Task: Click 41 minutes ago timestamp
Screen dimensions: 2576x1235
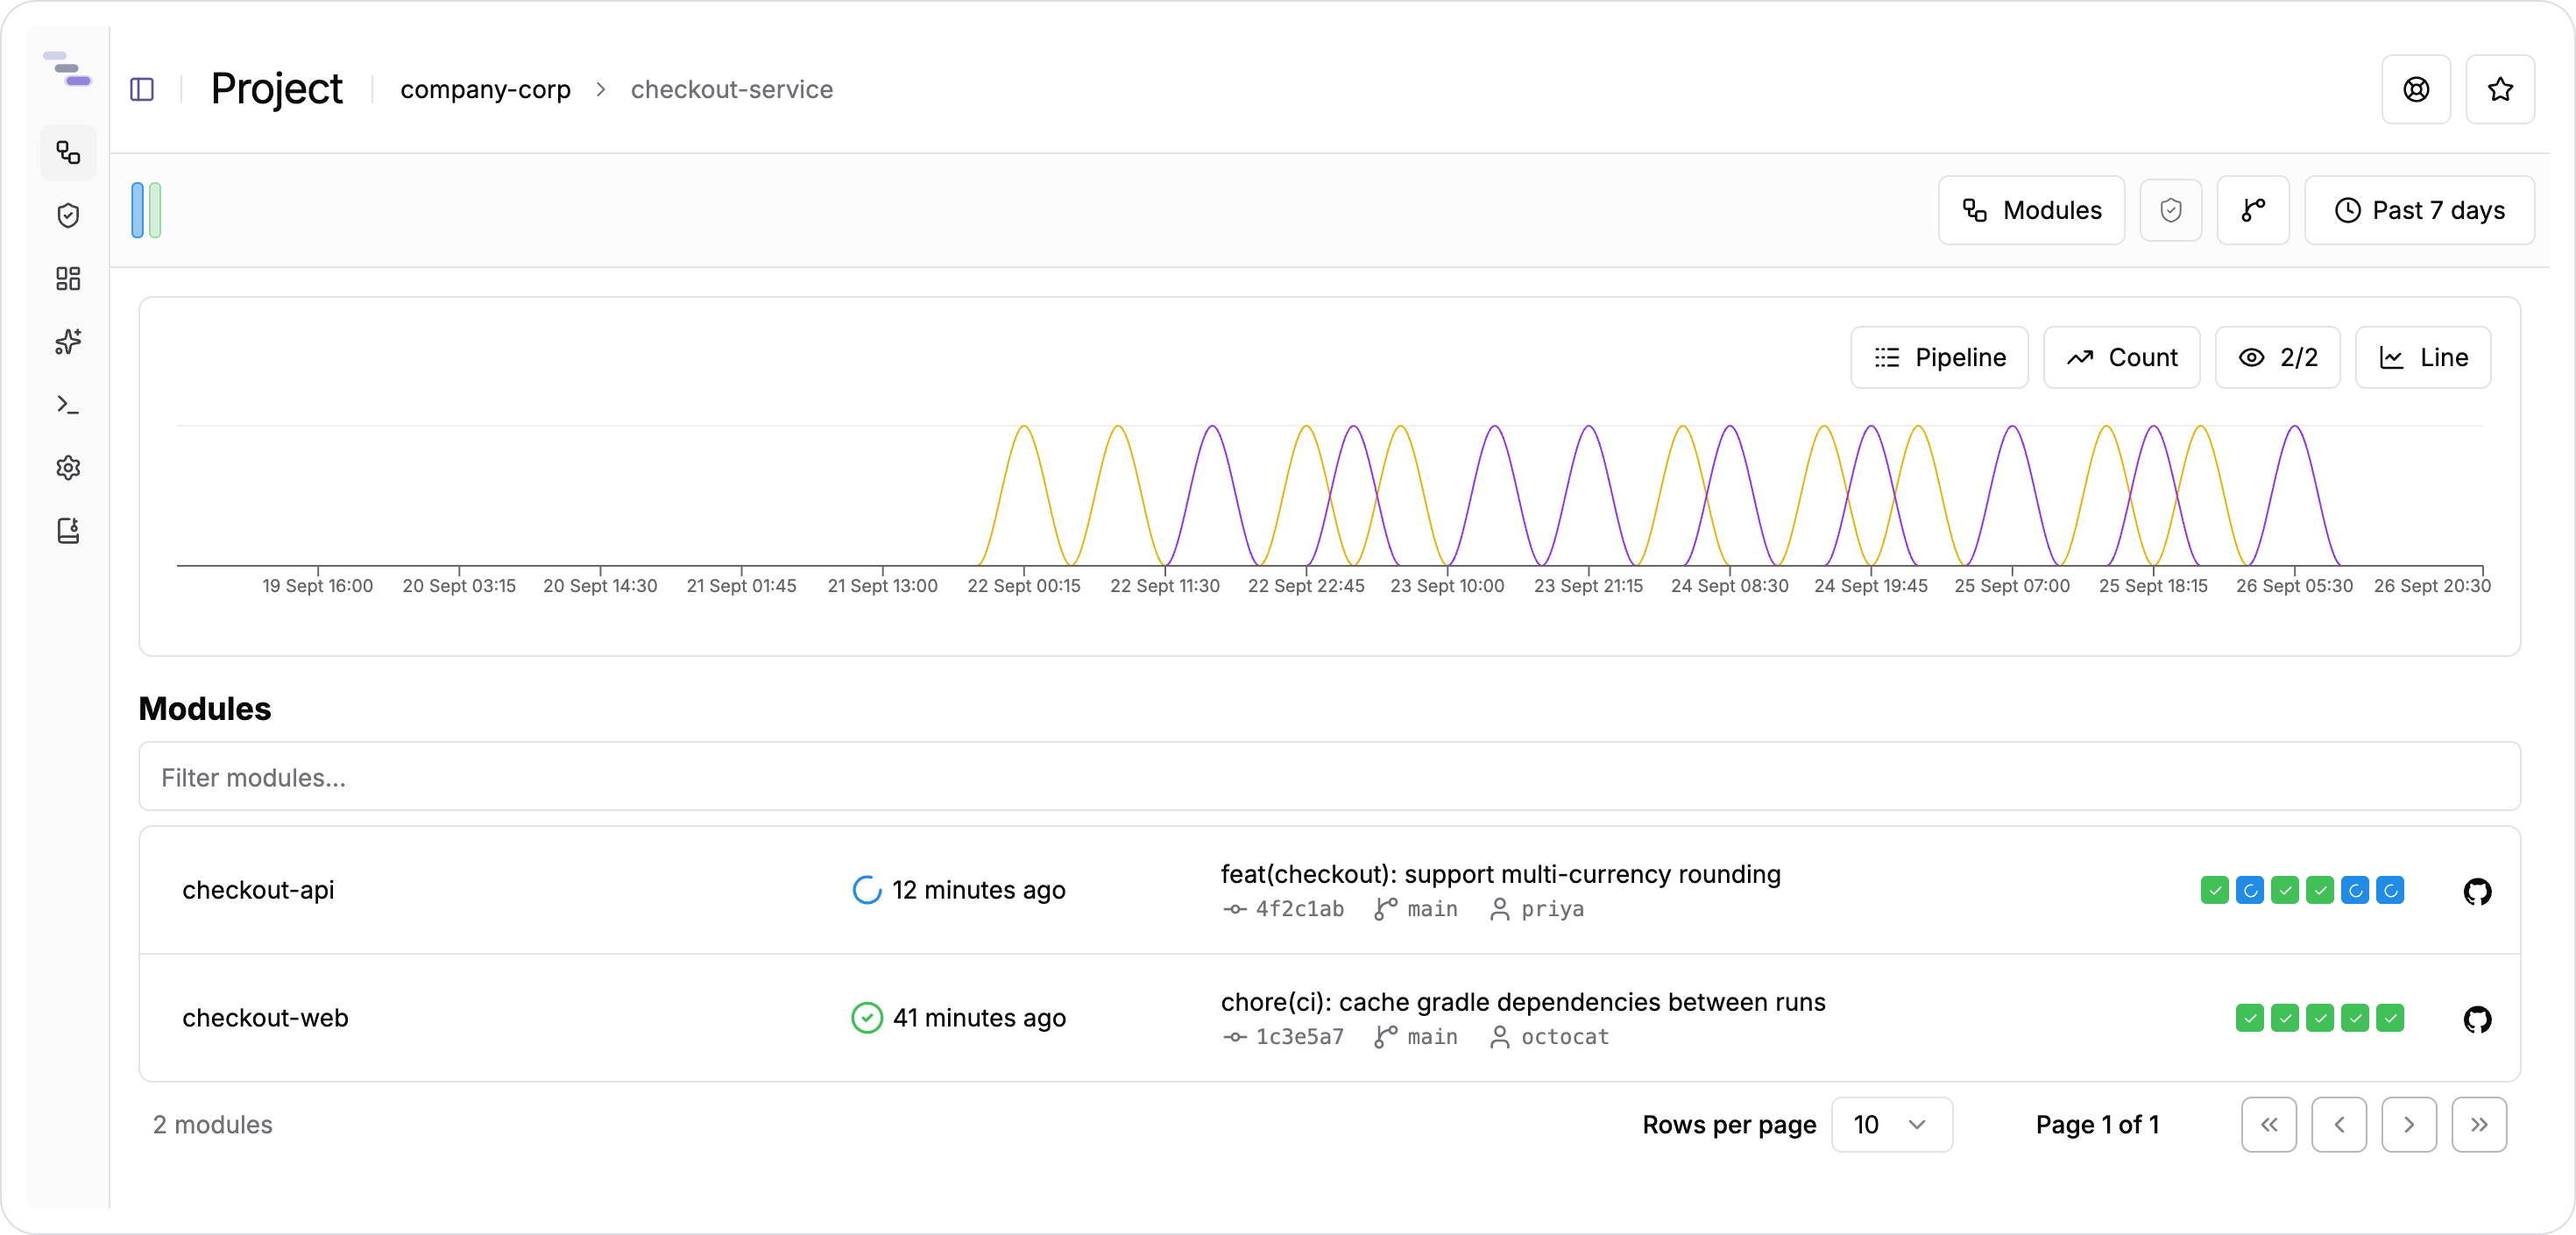Action: pyautogui.click(x=979, y=1018)
